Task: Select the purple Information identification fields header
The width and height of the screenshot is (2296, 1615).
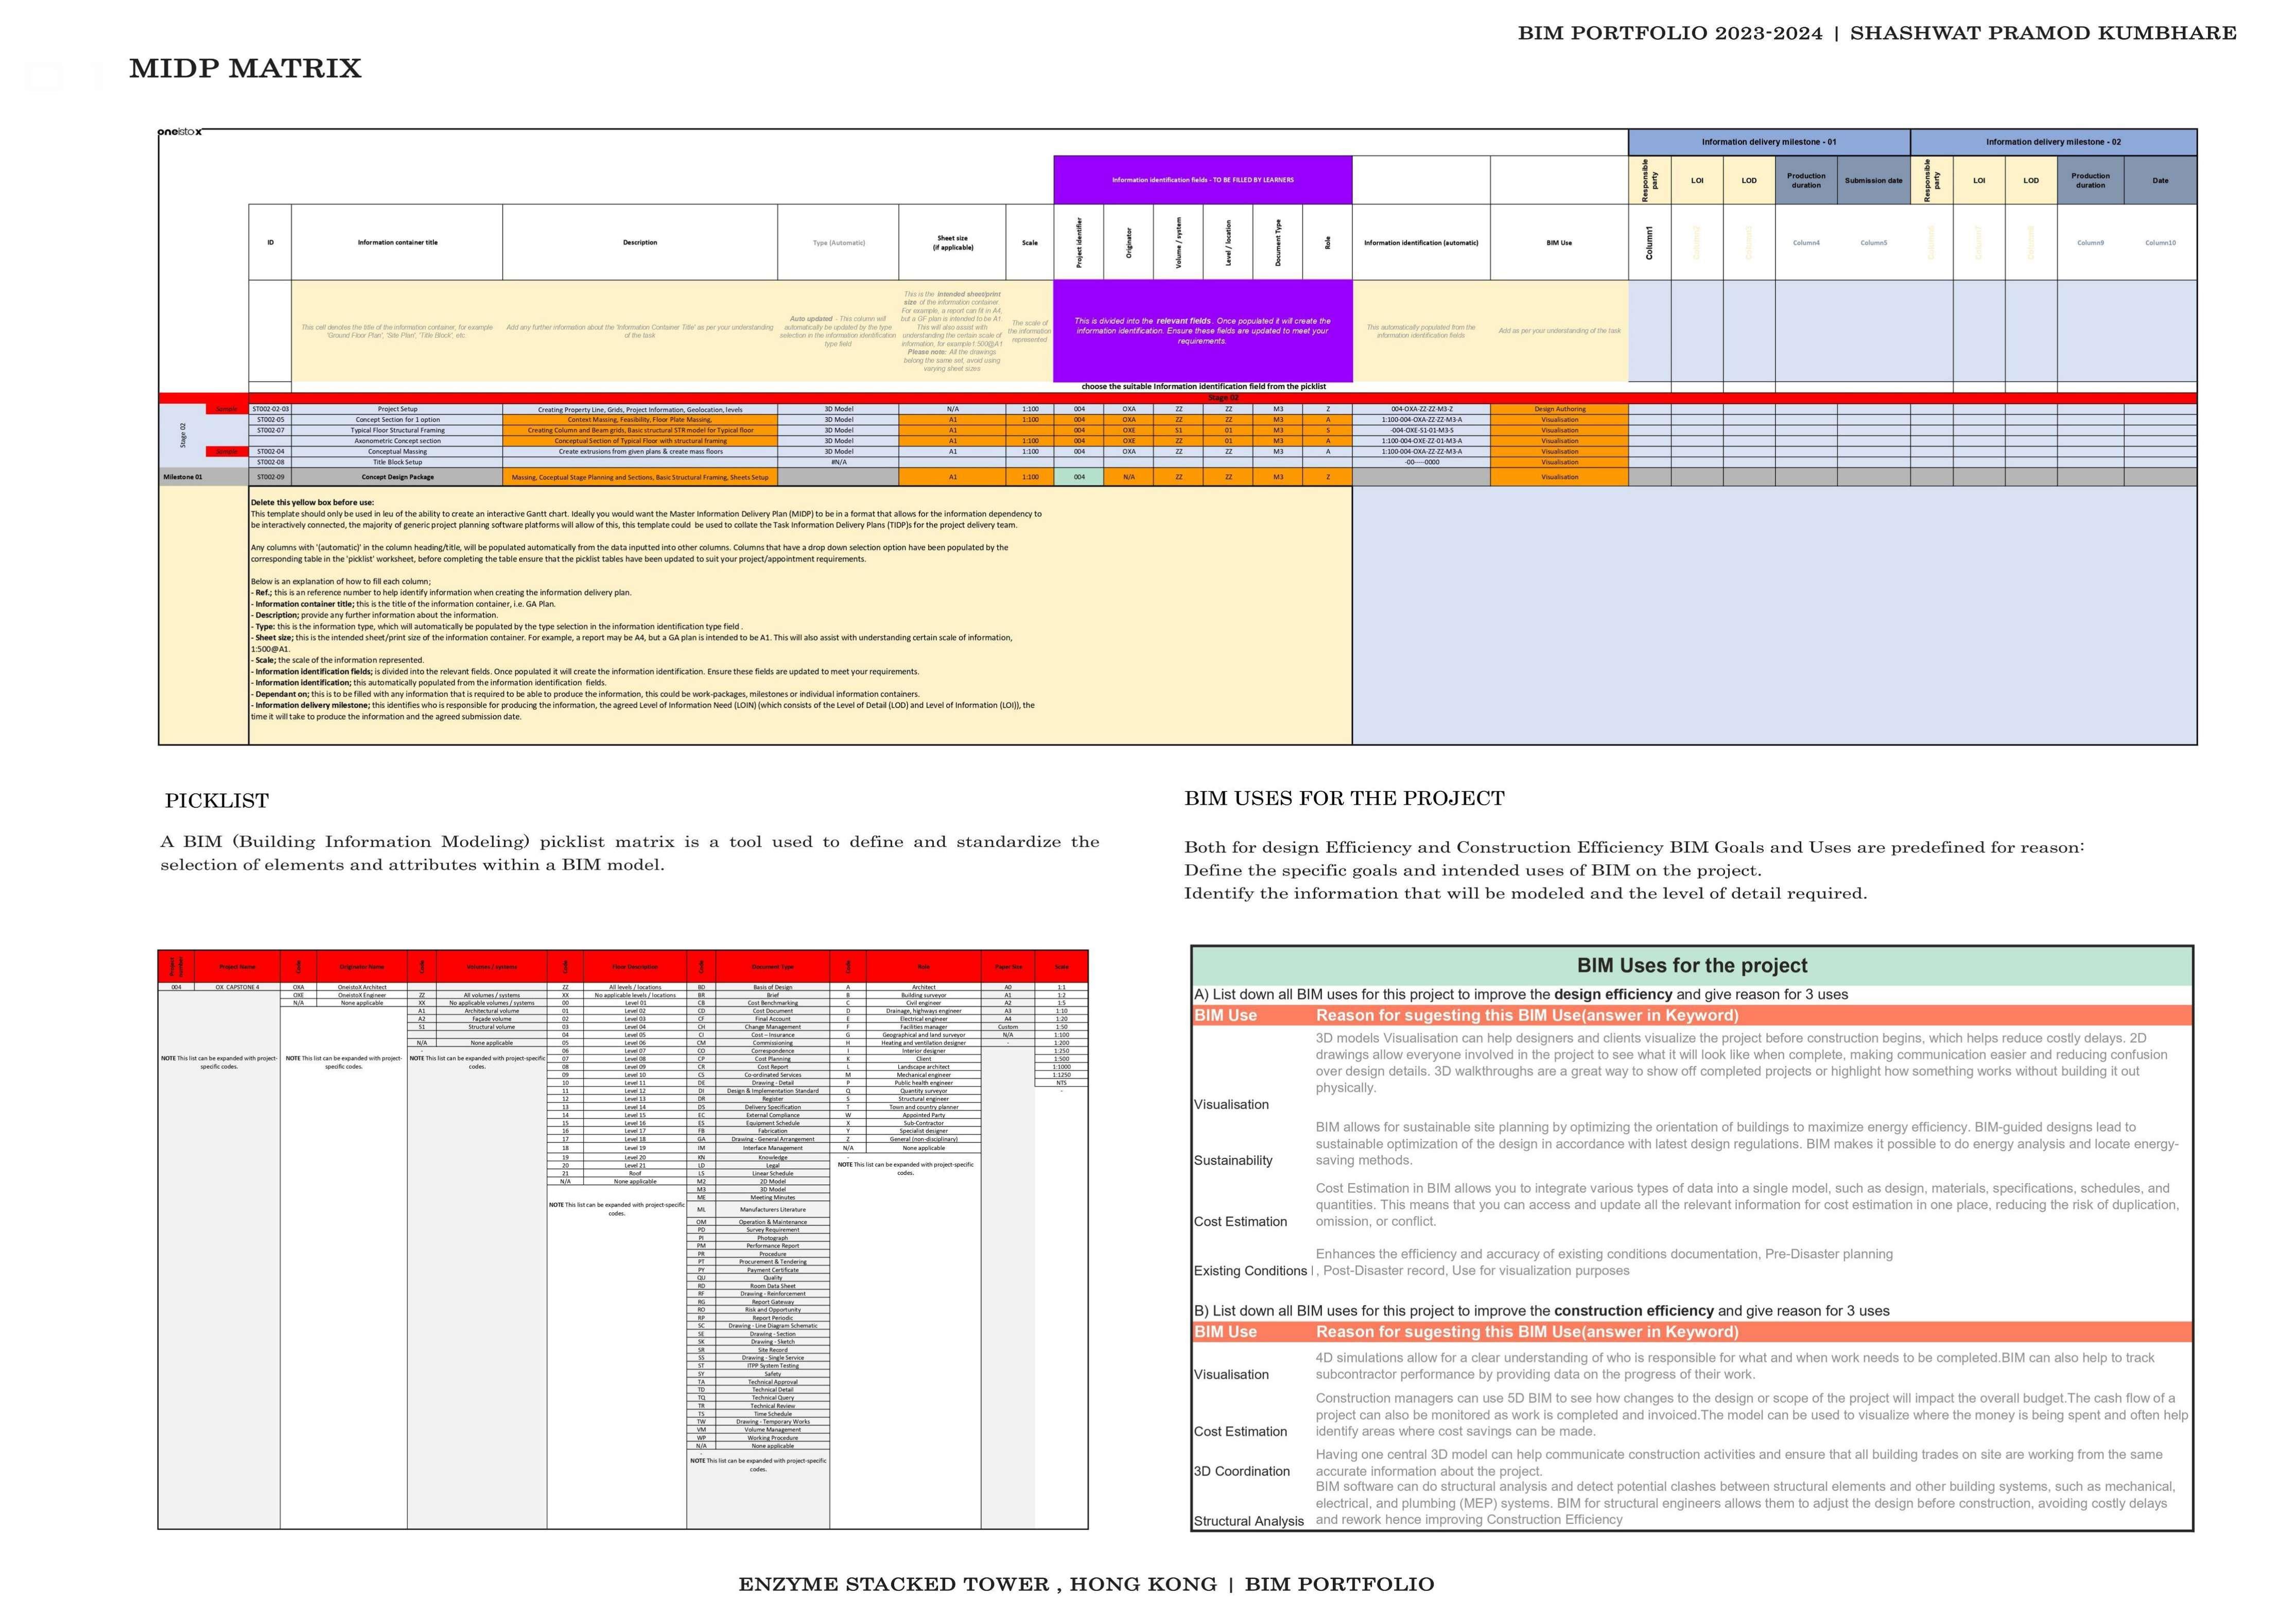Action: [1202, 180]
